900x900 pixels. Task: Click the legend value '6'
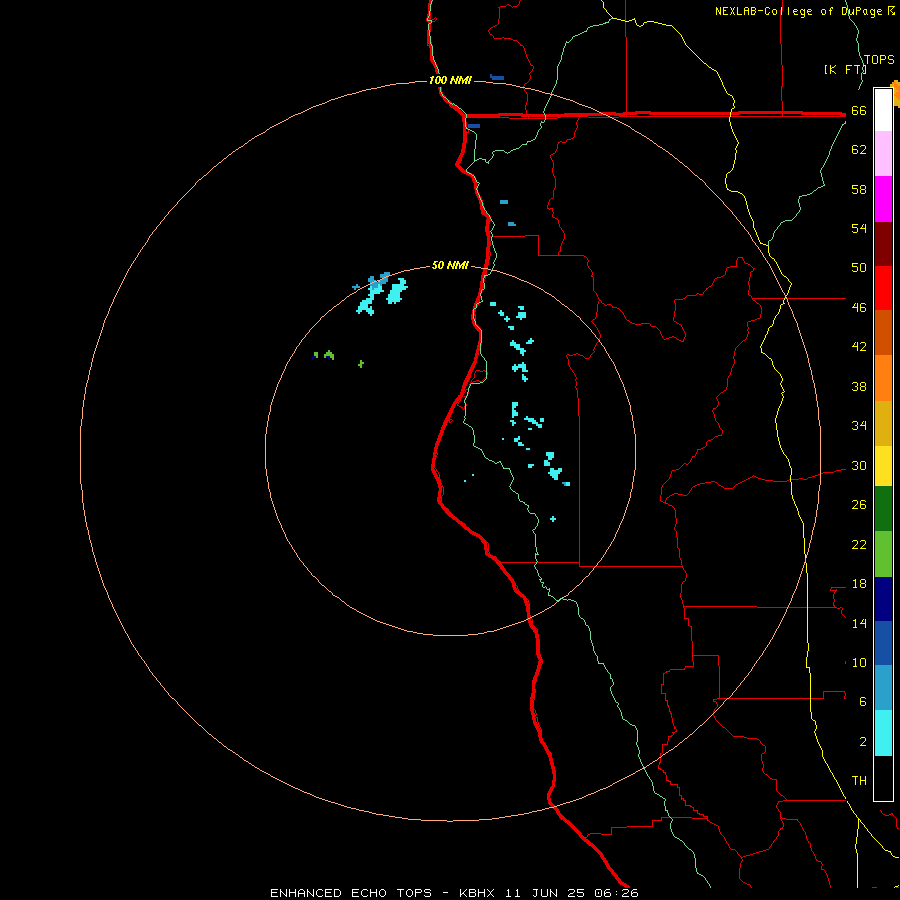tap(863, 702)
